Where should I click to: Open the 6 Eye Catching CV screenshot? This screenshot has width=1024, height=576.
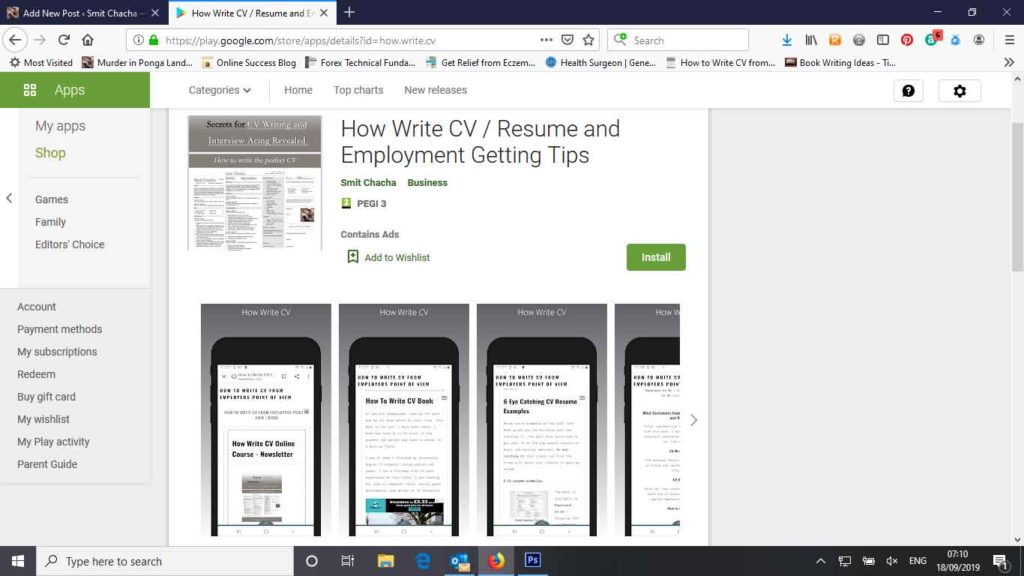541,420
